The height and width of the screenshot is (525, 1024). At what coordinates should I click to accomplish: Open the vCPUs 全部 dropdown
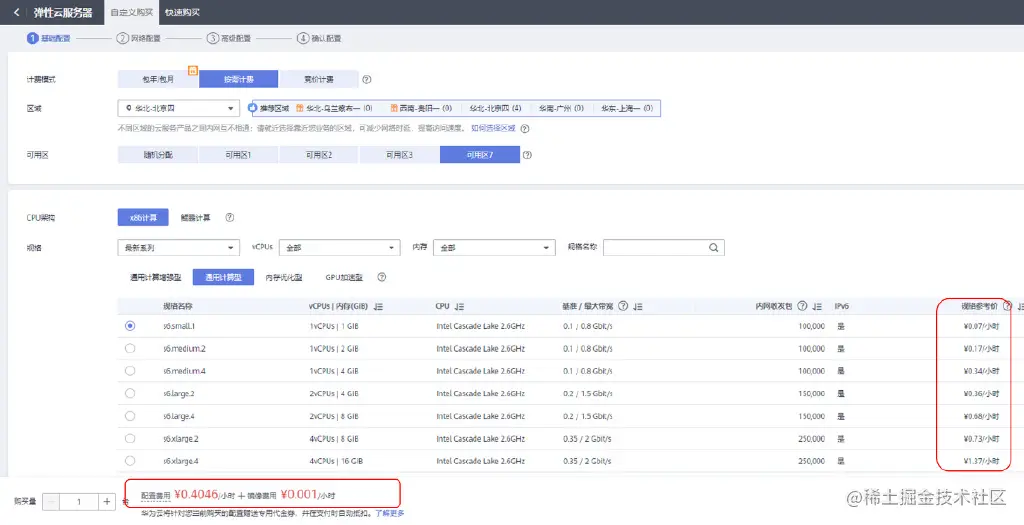340,248
